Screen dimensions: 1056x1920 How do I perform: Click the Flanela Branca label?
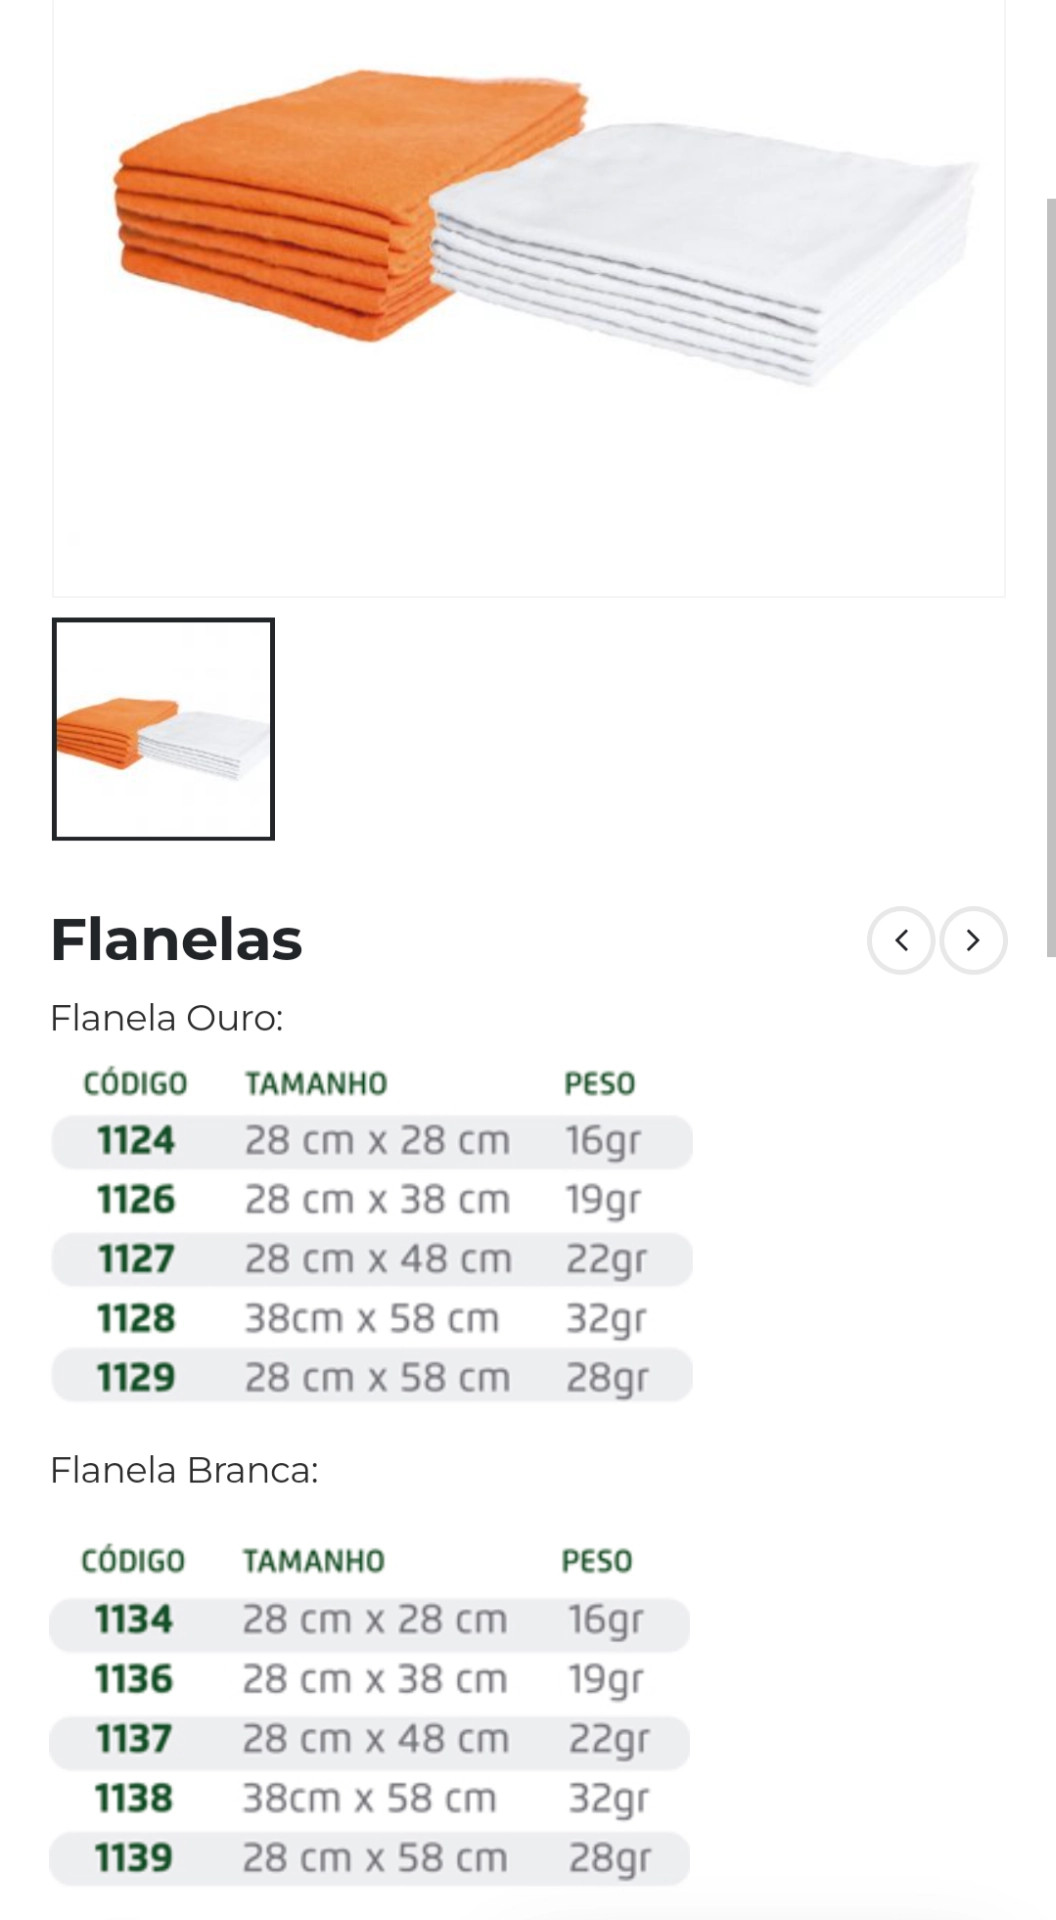point(184,1470)
